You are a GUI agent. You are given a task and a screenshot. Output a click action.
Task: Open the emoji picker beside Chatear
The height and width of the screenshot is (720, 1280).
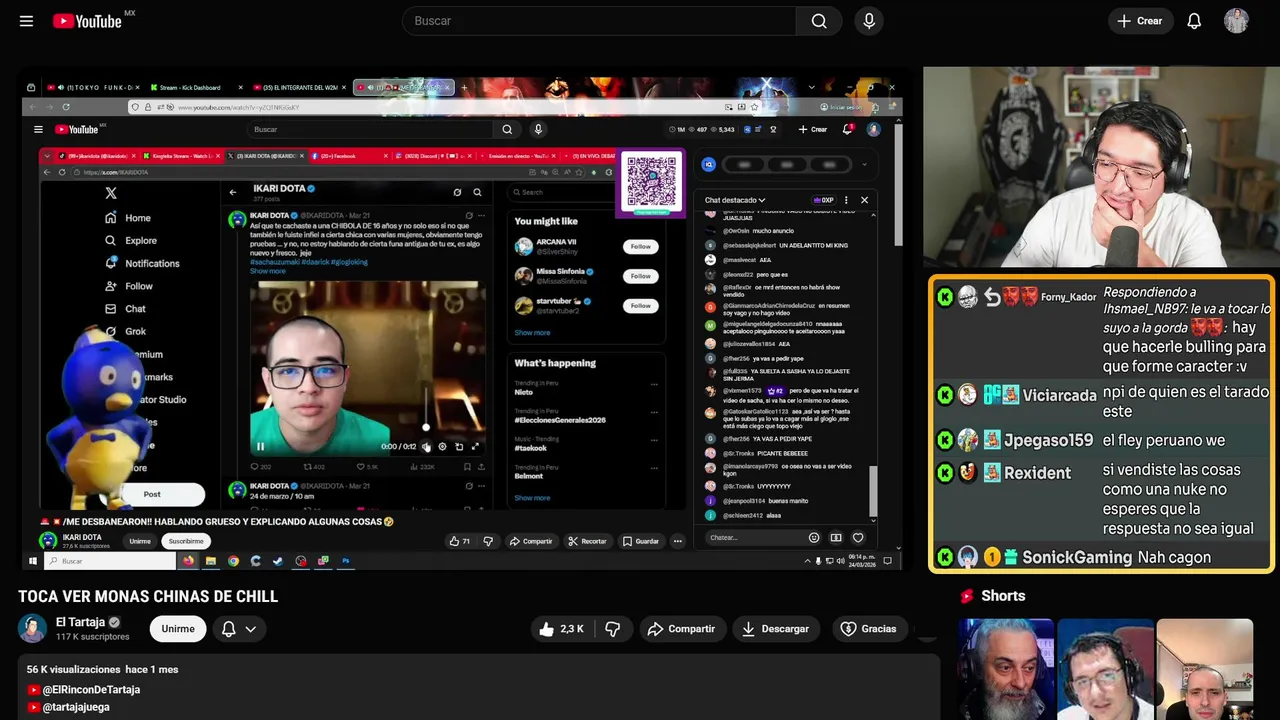pos(814,538)
